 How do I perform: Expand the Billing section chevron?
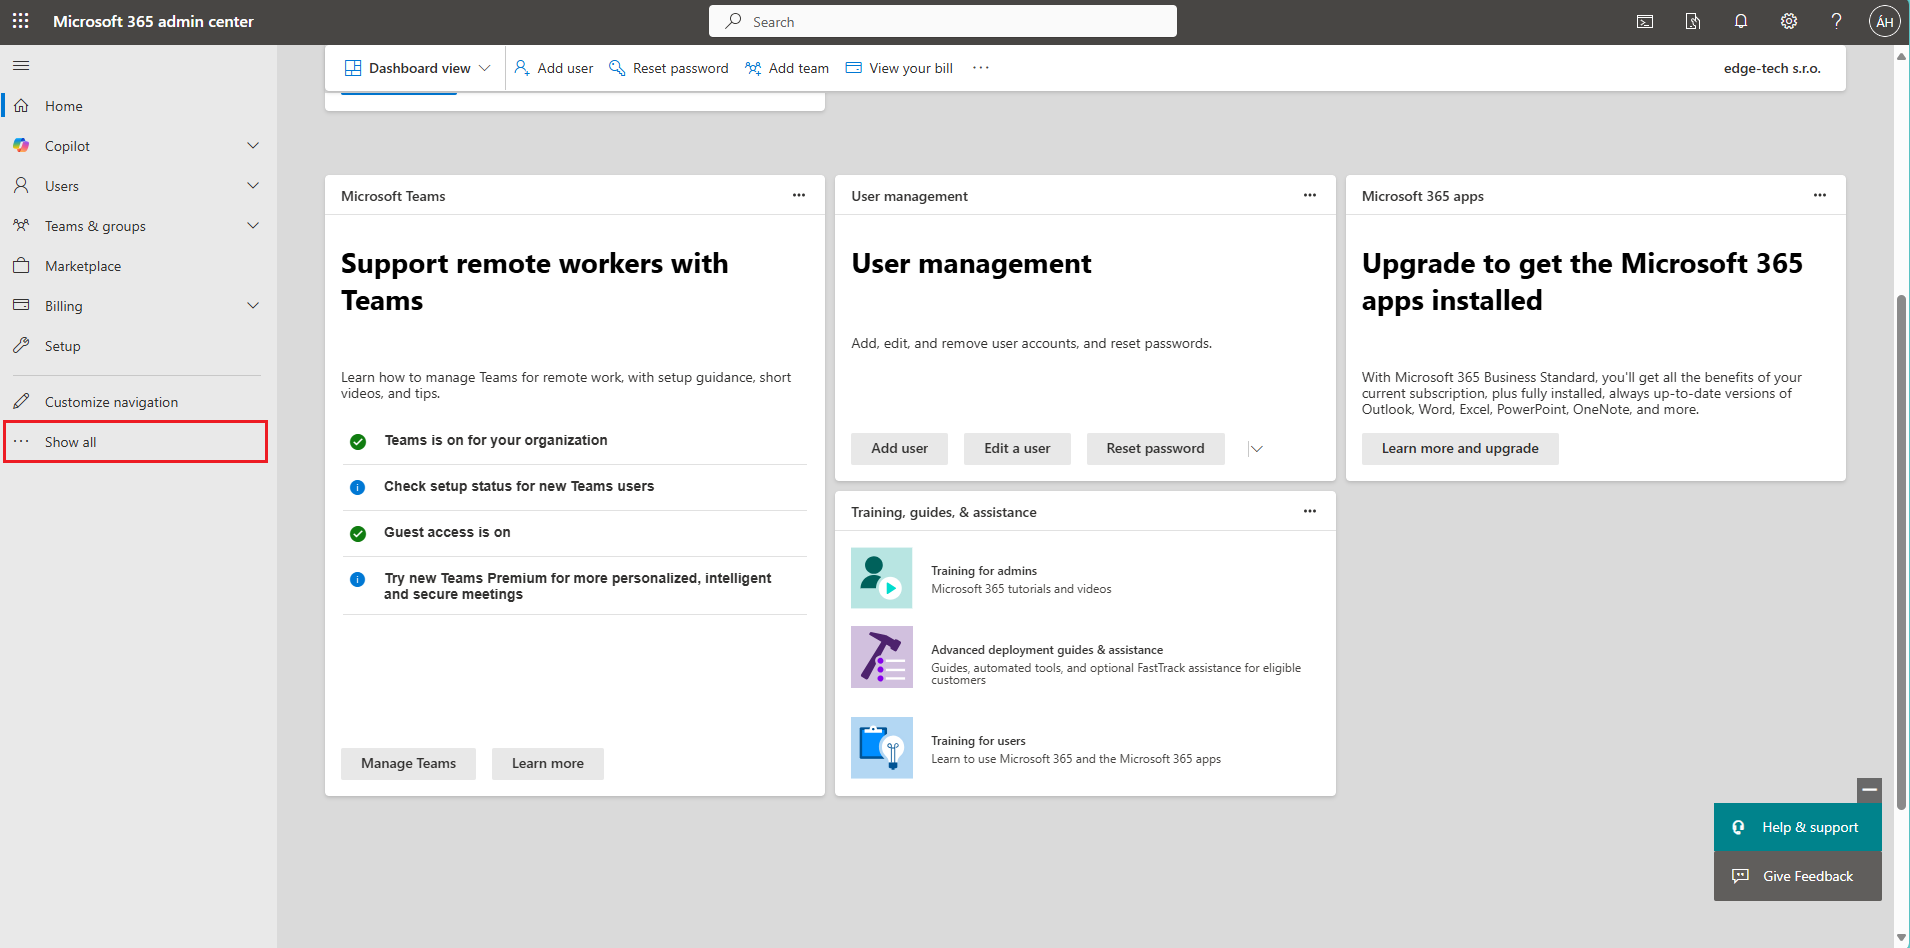[253, 305]
